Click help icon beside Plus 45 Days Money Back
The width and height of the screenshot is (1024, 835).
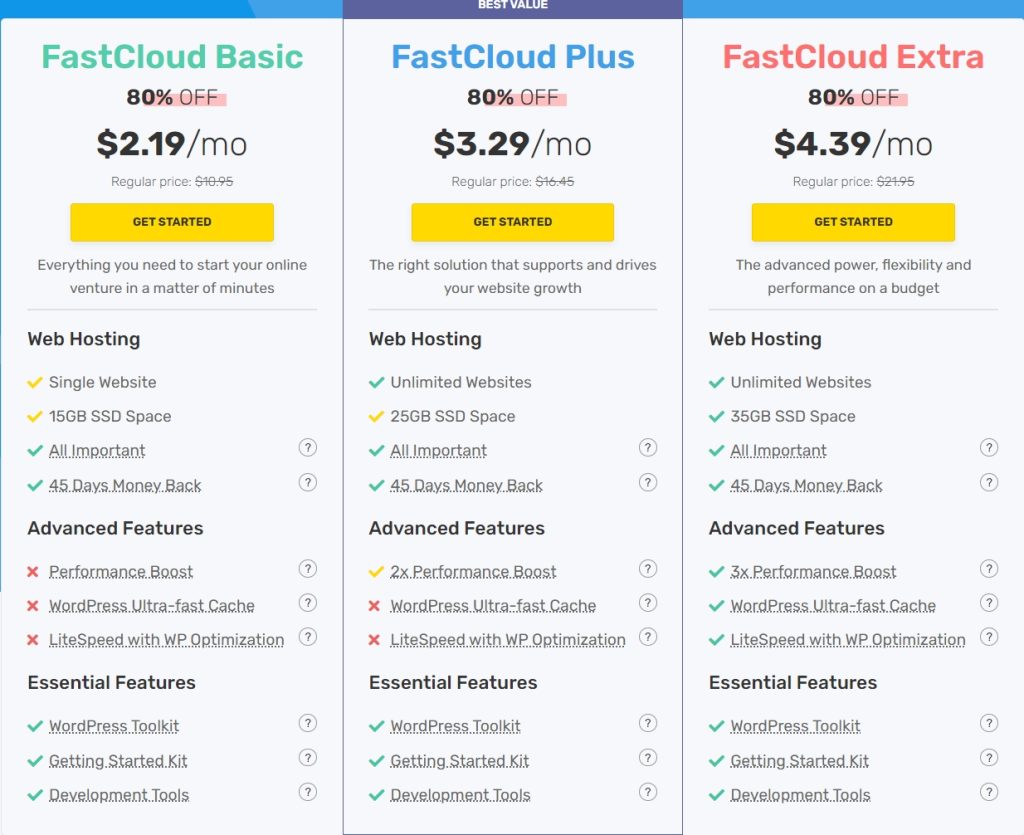(648, 482)
